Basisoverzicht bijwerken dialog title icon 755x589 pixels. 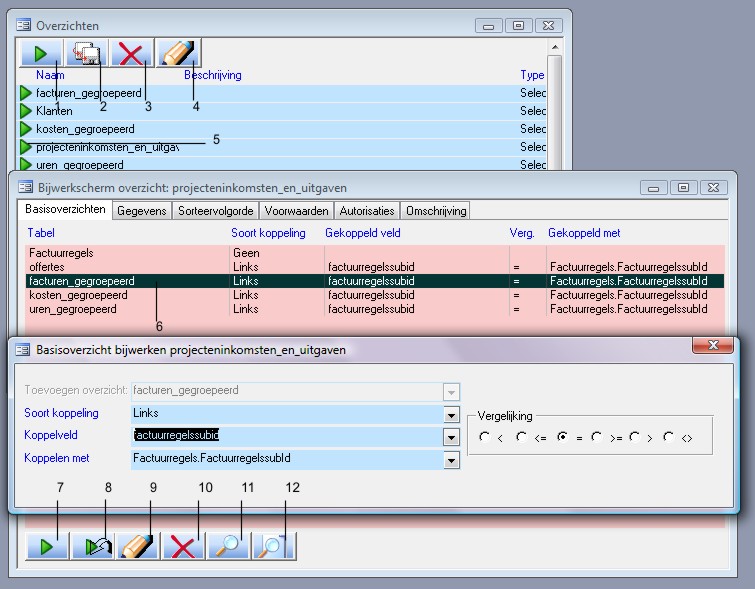click(23, 350)
